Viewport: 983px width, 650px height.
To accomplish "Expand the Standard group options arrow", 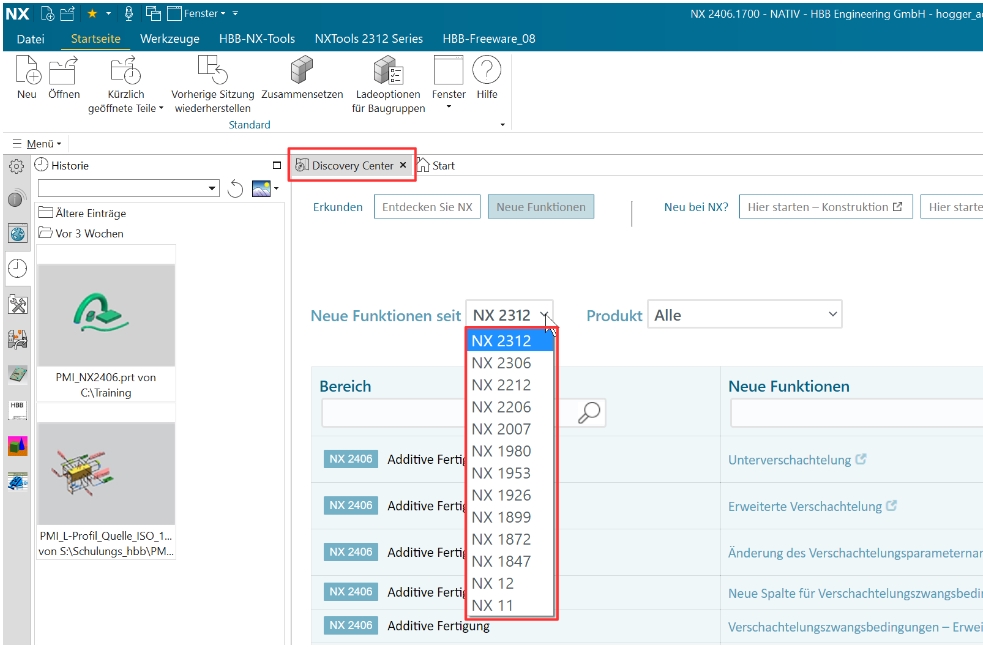I will [502, 125].
